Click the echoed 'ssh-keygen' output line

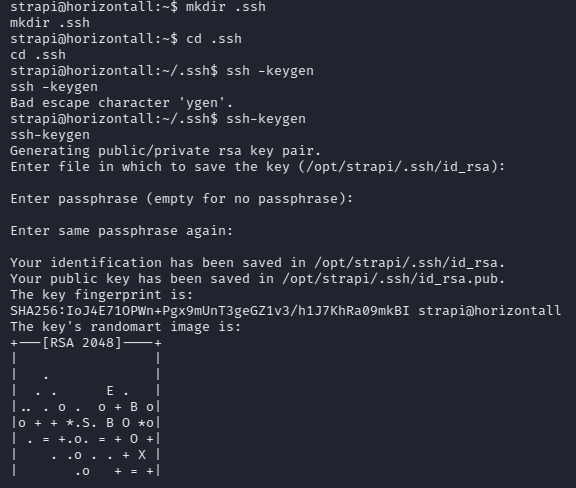point(50,135)
